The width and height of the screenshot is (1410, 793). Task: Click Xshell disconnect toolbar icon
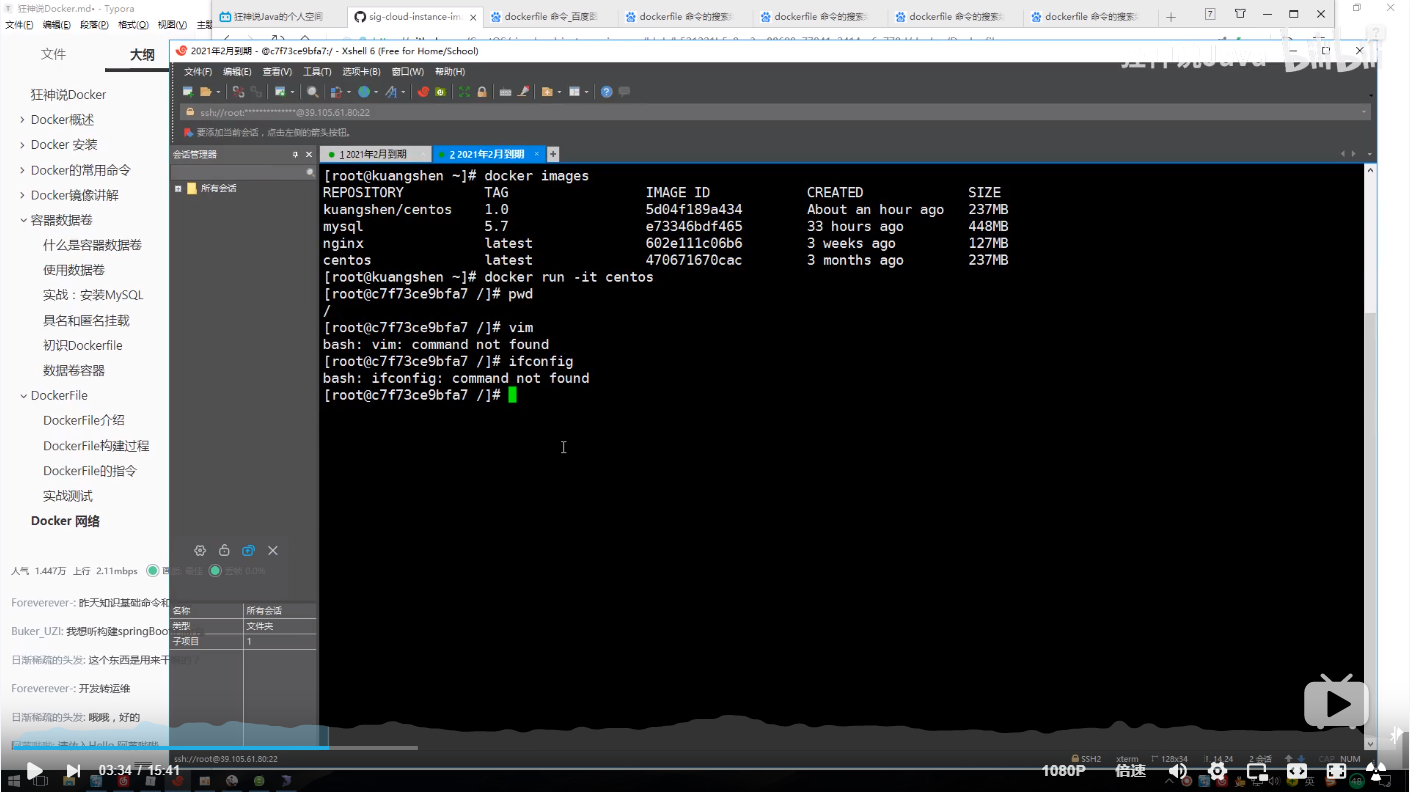coord(238,92)
